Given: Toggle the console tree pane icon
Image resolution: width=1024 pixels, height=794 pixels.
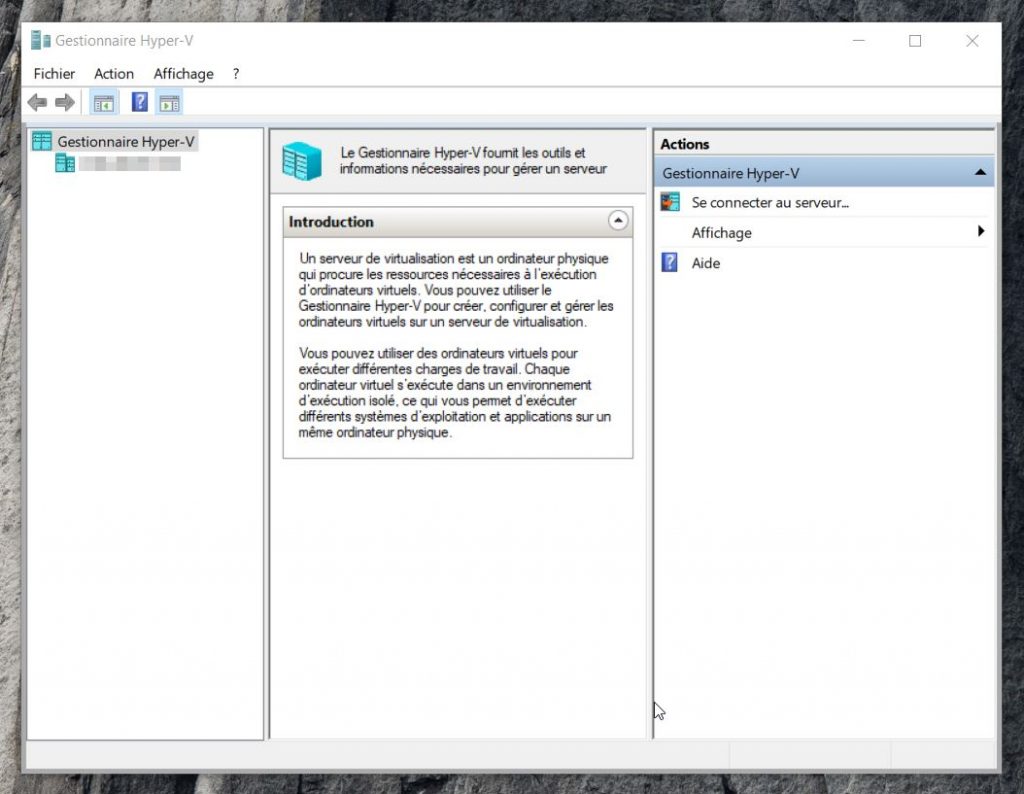Looking at the screenshot, I should pyautogui.click(x=104, y=103).
